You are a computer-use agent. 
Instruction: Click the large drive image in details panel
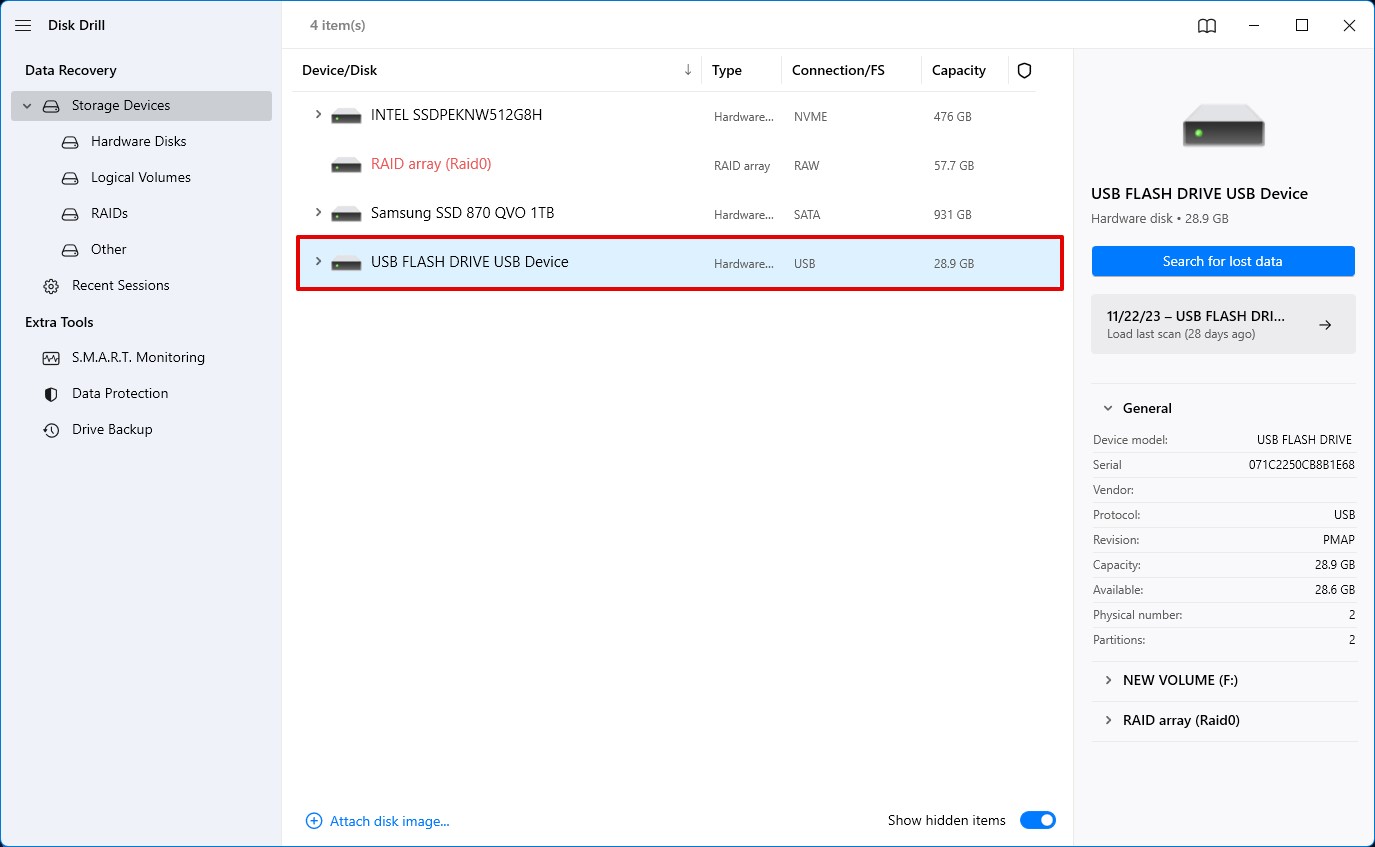[1223, 126]
